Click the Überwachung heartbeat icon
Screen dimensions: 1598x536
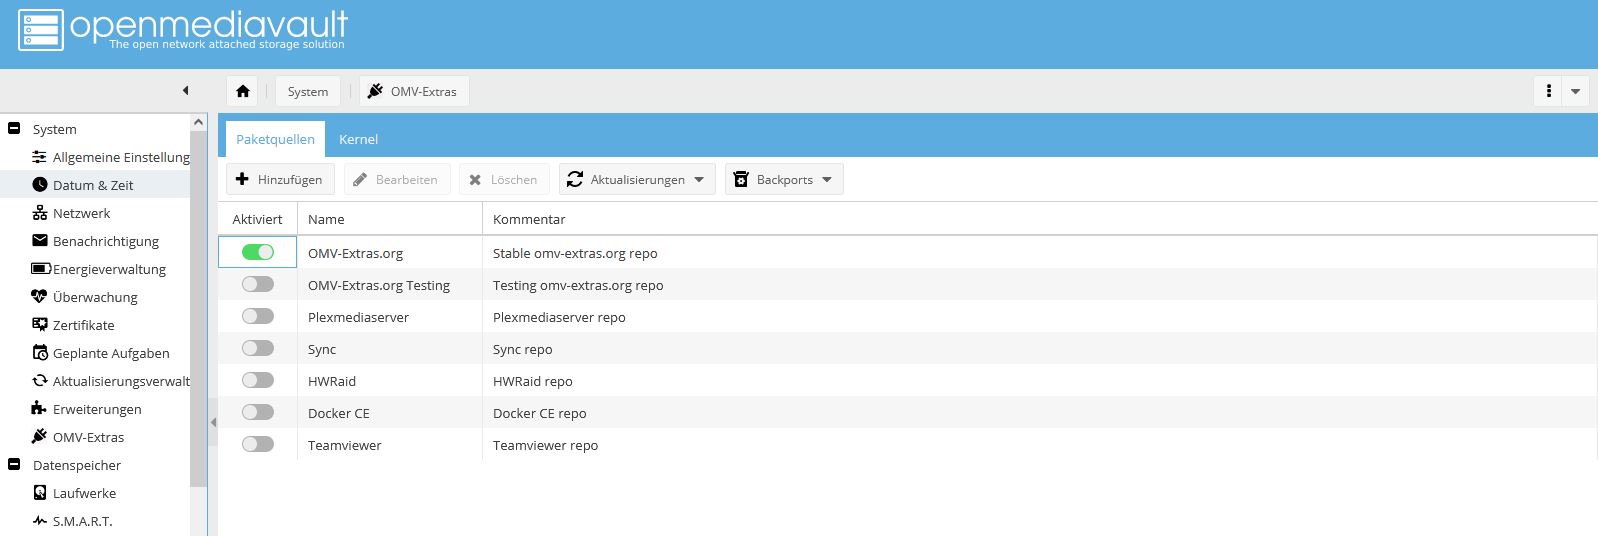[39, 297]
